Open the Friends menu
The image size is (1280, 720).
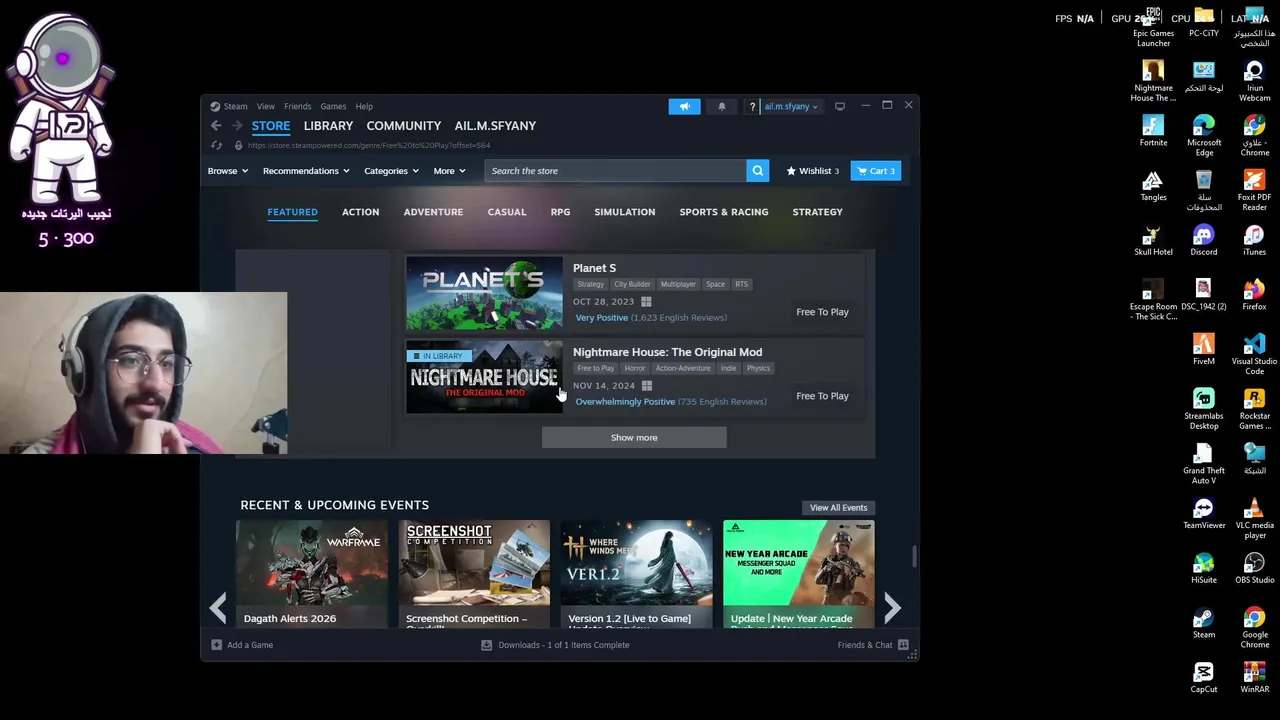tap(297, 106)
